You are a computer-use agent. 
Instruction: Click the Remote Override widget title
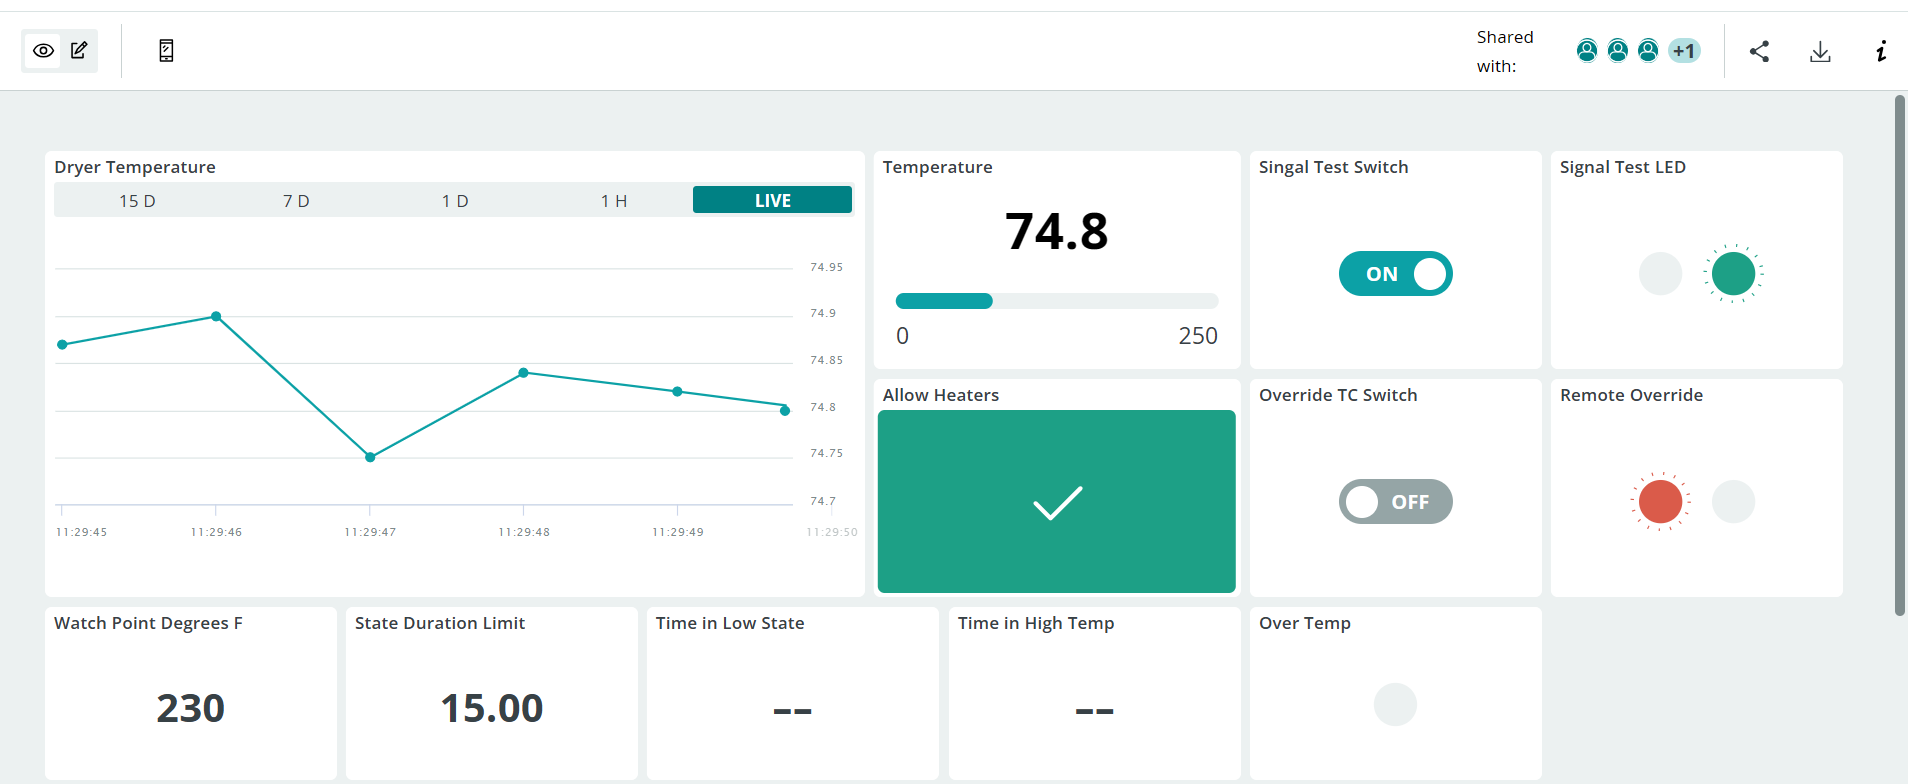(1631, 395)
